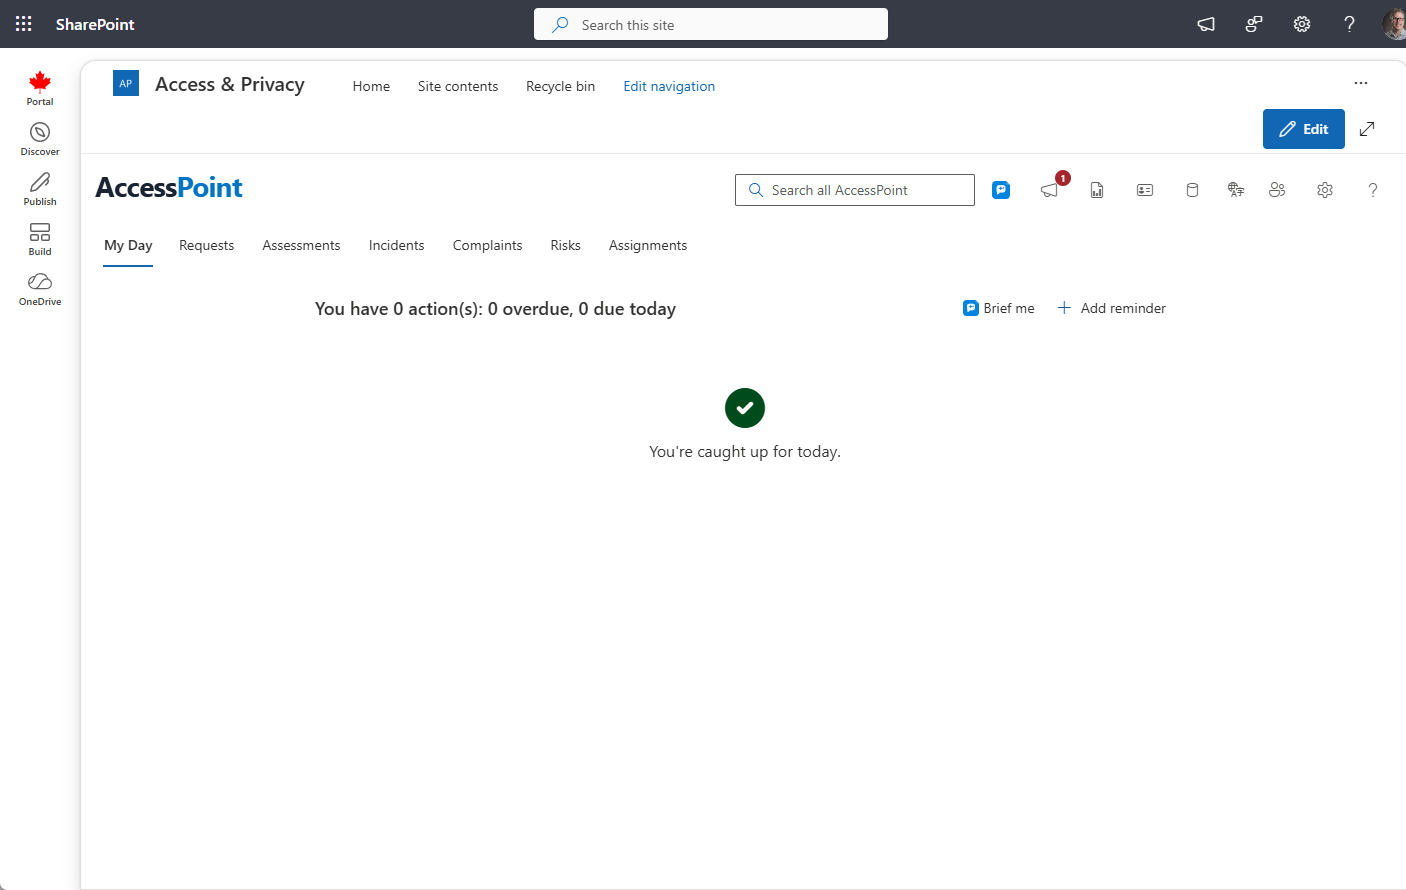Open Discover in the left app bar

(x=40, y=139)
